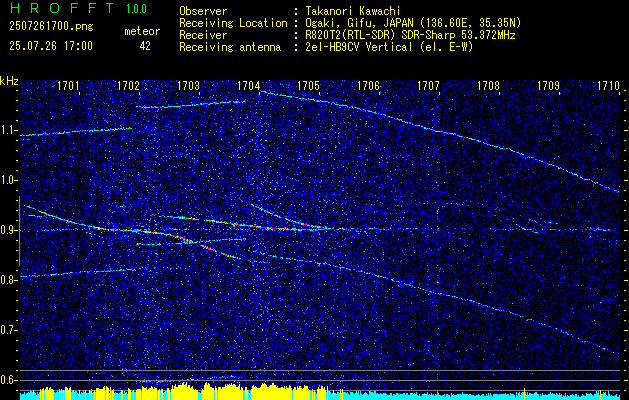Click the 1707 time marker
This screenshot has height=400, width=629.
[428, 86]
